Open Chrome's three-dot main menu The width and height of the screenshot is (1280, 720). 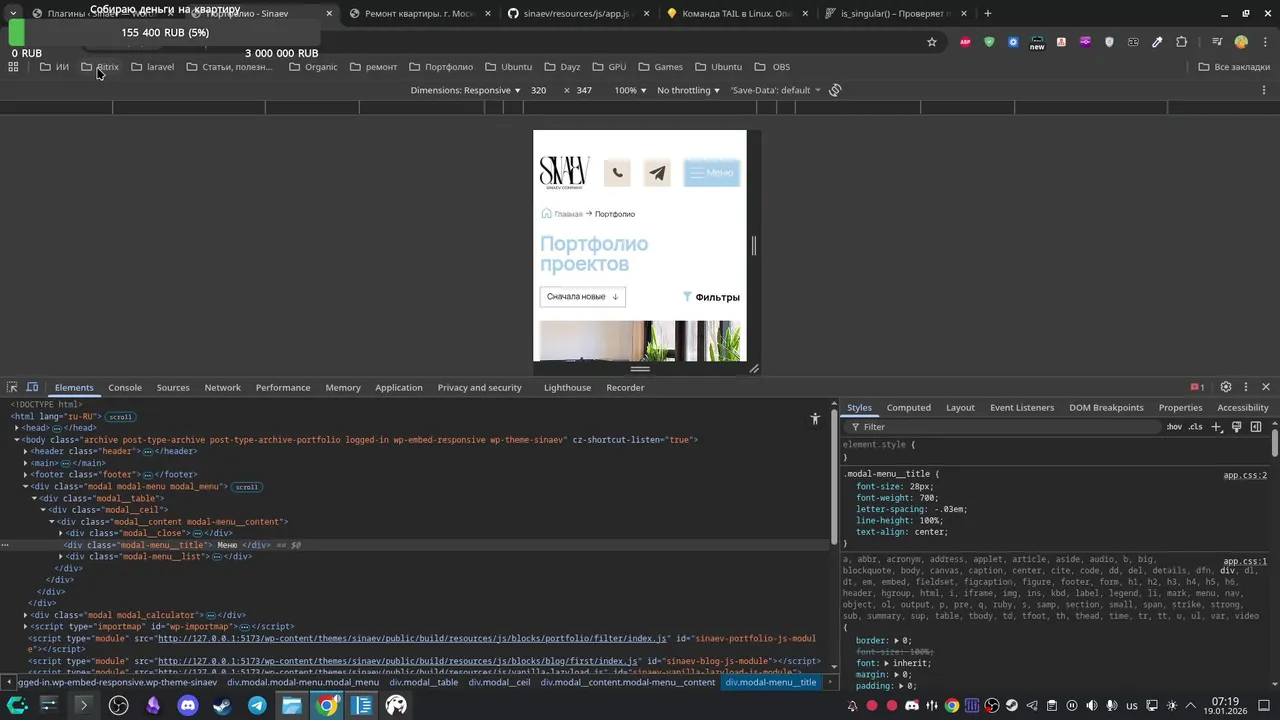click(x=1264, y=42)
